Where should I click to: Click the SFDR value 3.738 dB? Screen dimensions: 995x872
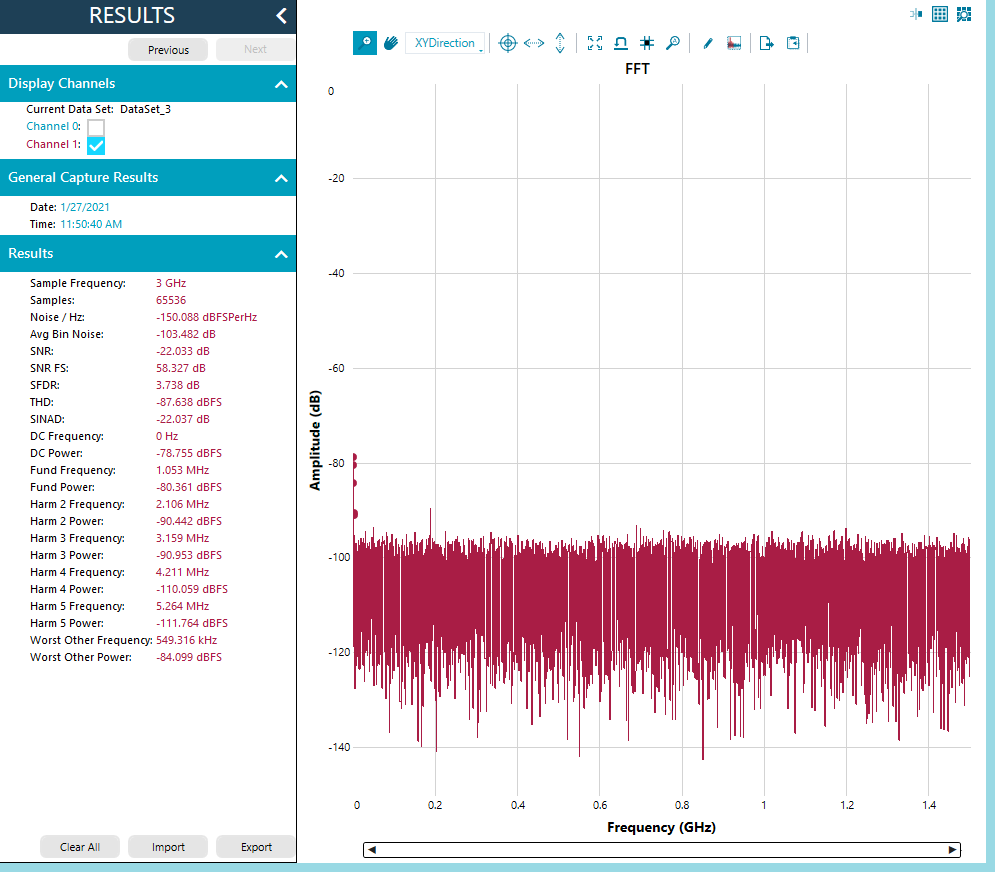[178, 385]
